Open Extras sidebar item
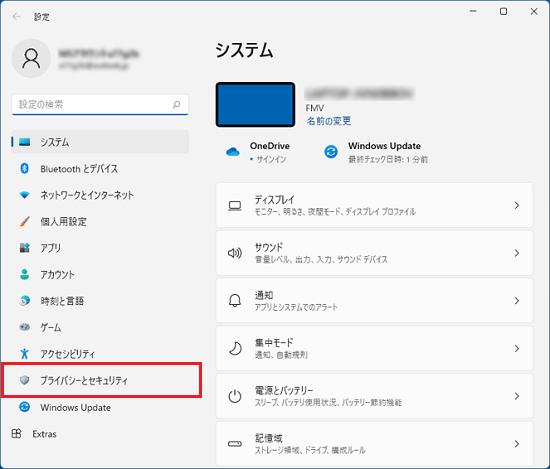This screenshot has height=469, width=550. tap(100, 434)
